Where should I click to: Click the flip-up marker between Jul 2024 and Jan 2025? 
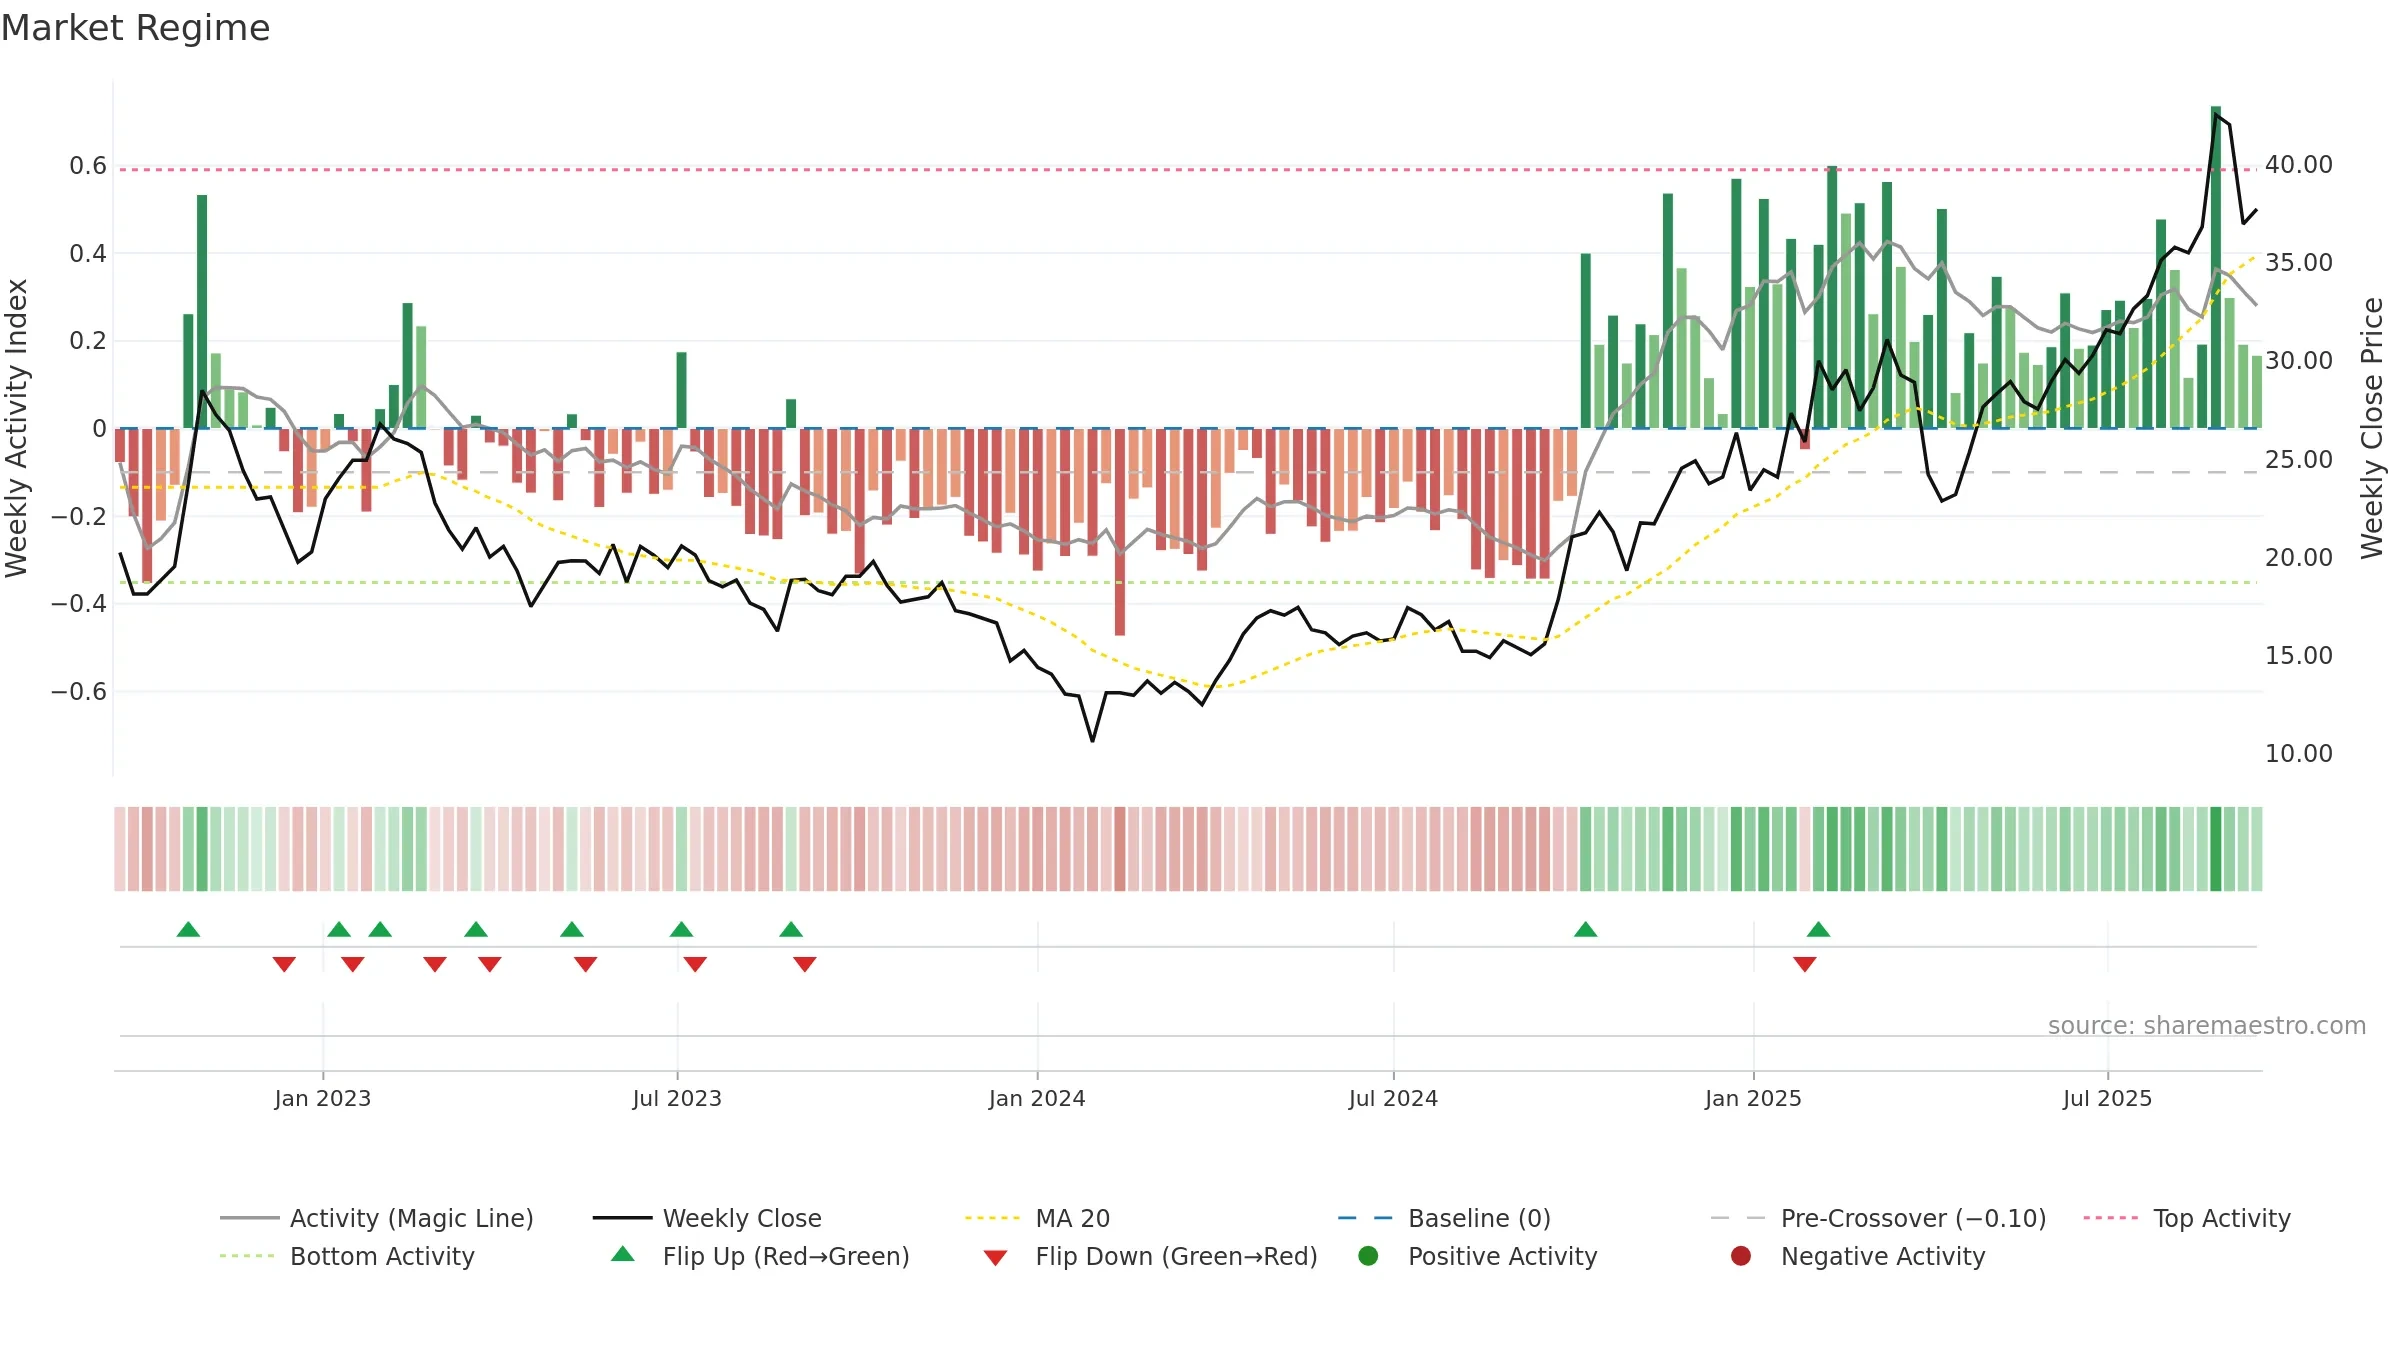click(x=1585, y=930)
